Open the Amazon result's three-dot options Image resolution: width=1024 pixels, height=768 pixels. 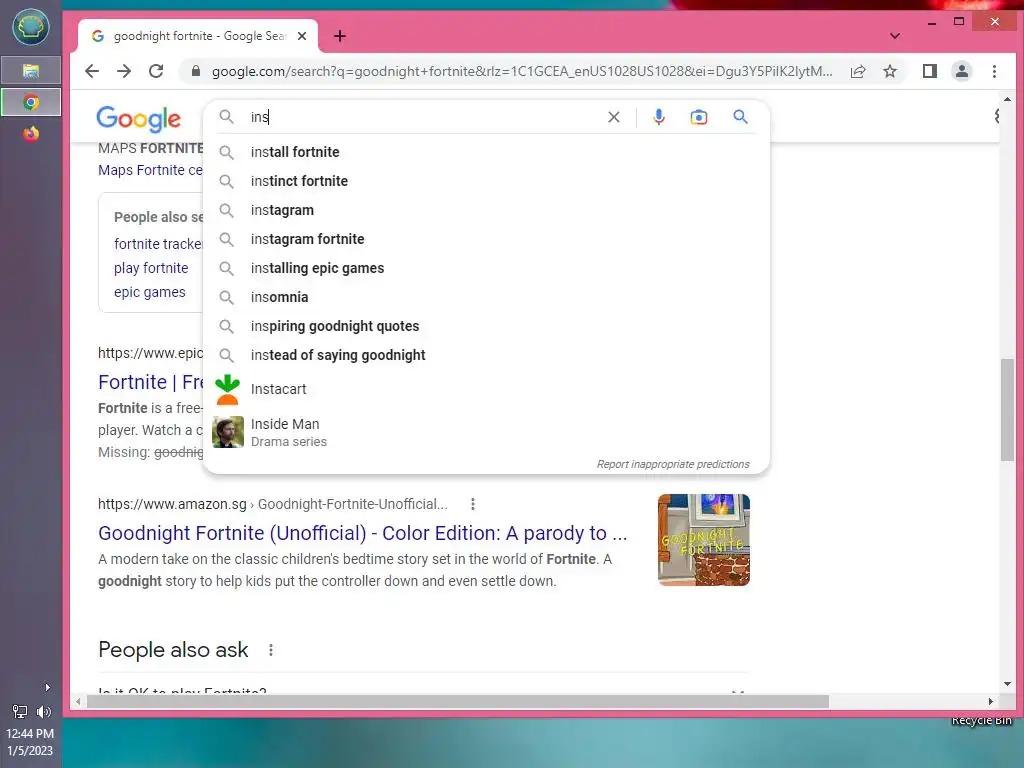(x=473, y=504)
